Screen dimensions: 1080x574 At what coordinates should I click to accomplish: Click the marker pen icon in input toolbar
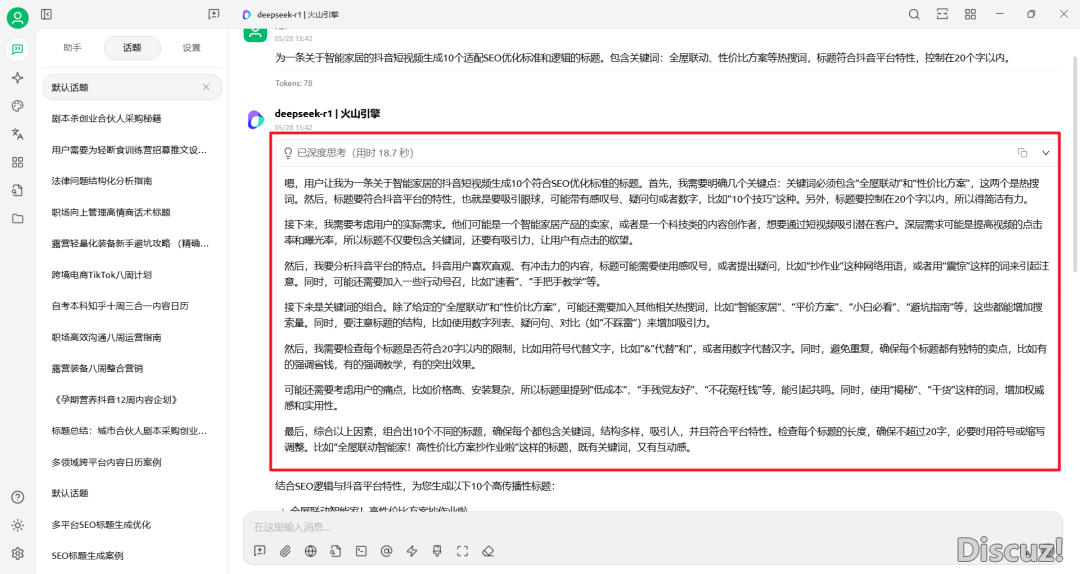pyautogui.click(x=437, y=551)
